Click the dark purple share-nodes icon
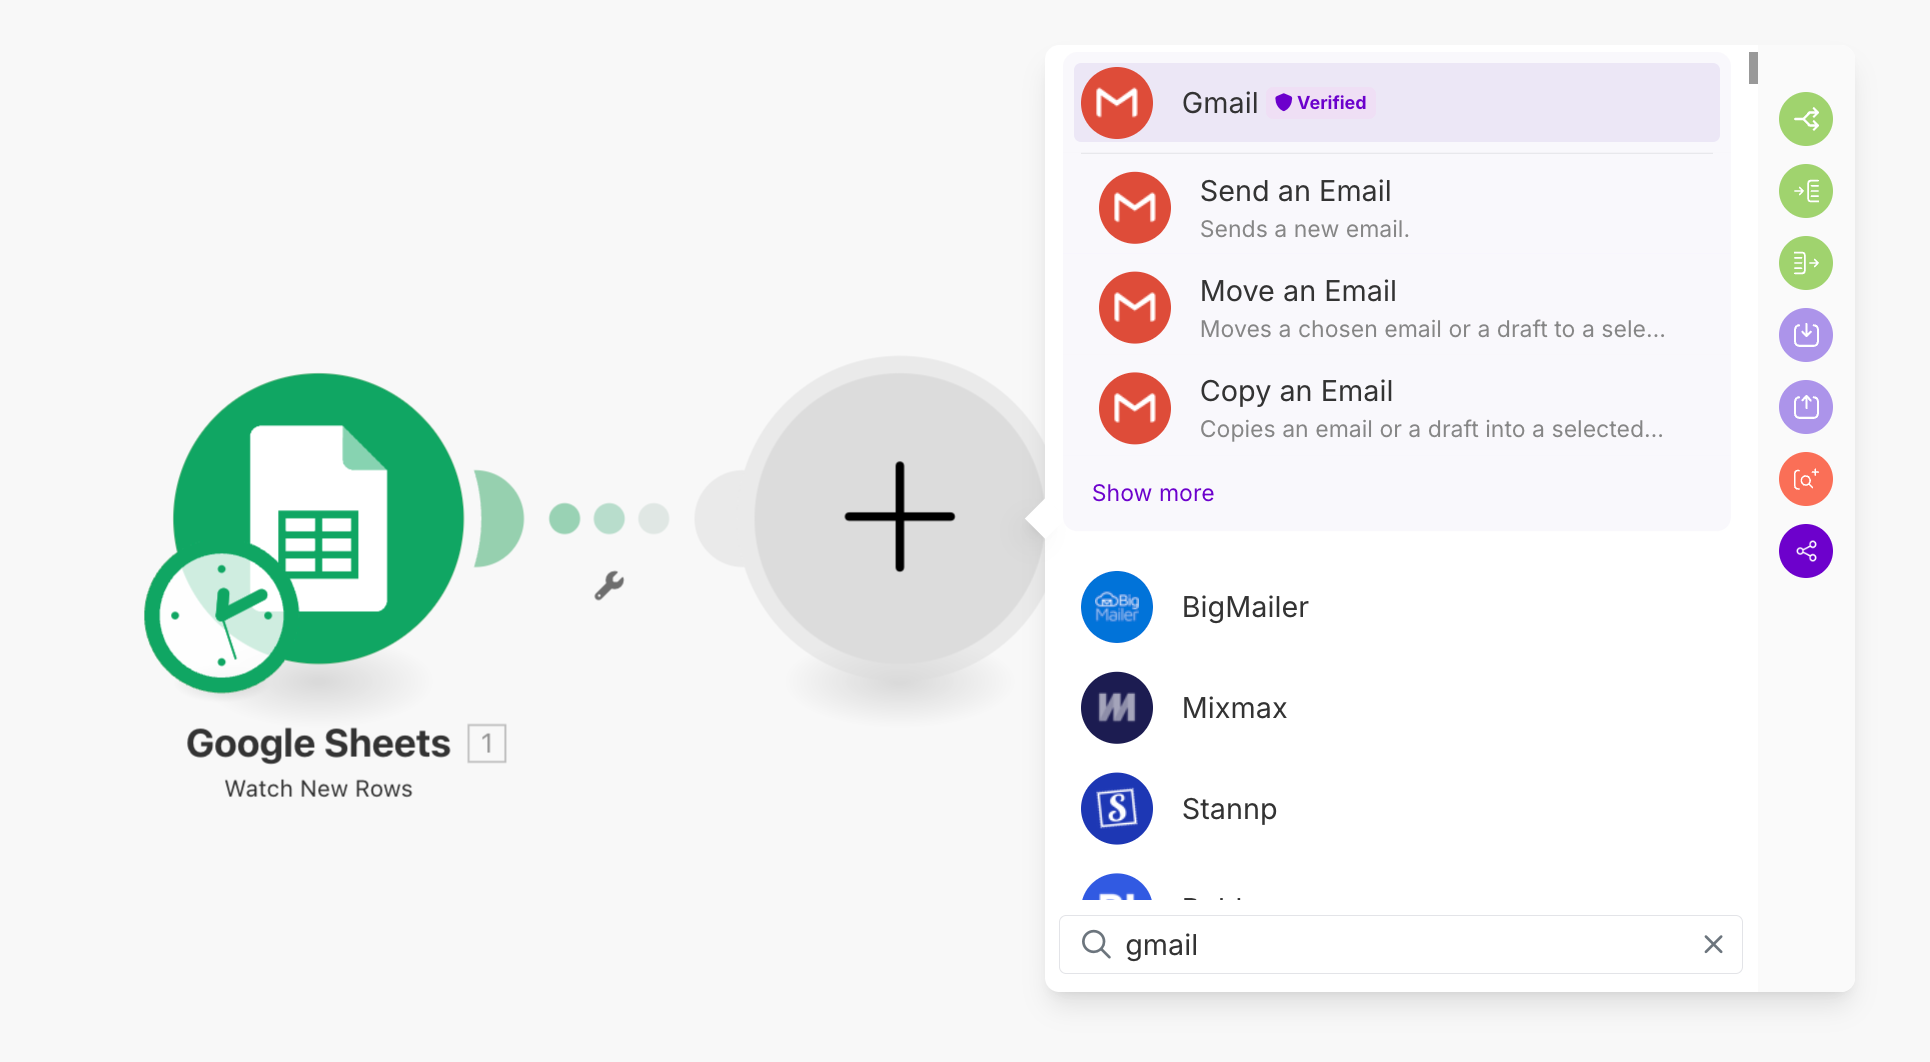Image resolution: width=1930 pixels, height=1062 pixels. (x=1806, y=551)
